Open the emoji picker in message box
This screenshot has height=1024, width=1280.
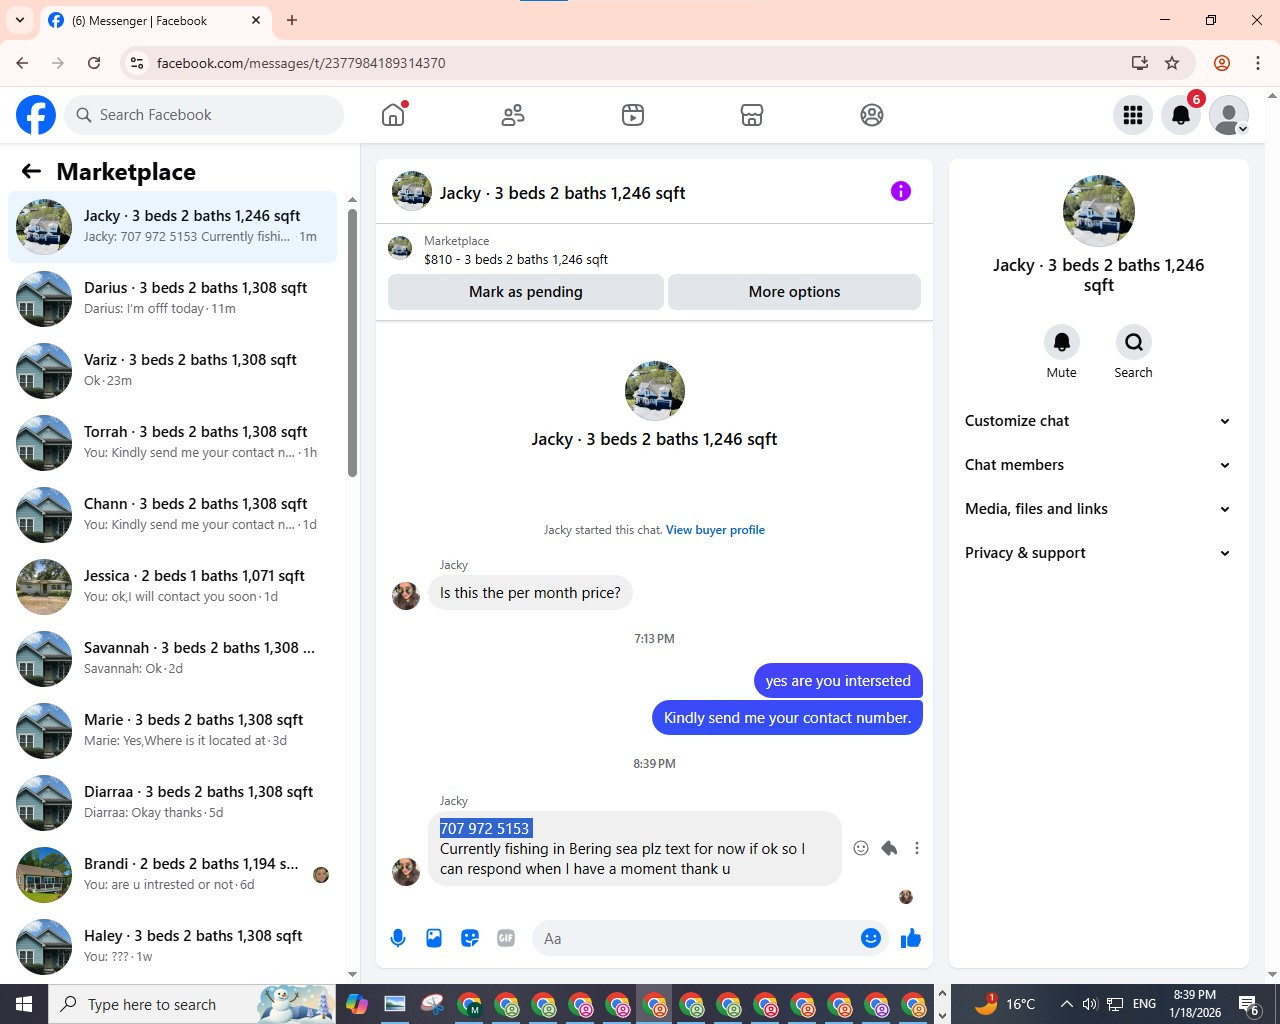pyautogui.click(x=871, y=938)
